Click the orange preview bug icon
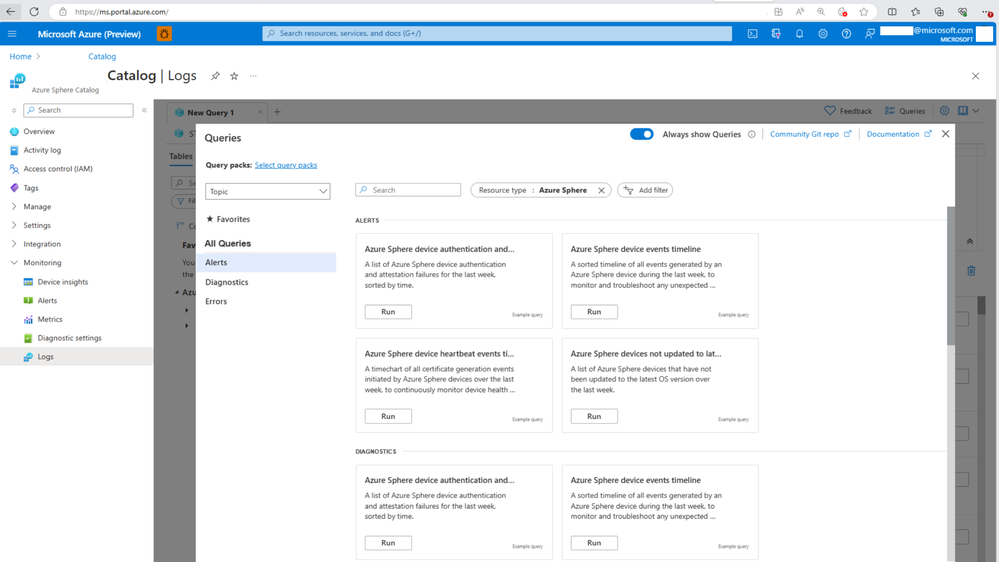Screen dimensions: 999x562 (164, 34)
